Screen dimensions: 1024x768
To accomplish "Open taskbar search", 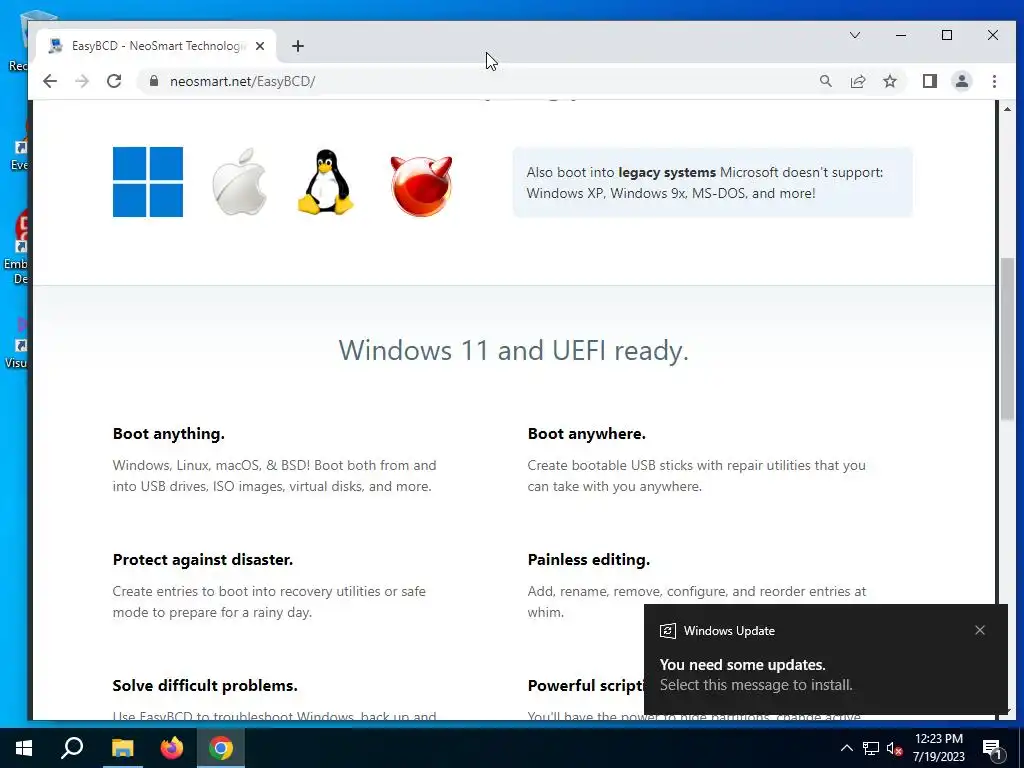I will [72, 748].
